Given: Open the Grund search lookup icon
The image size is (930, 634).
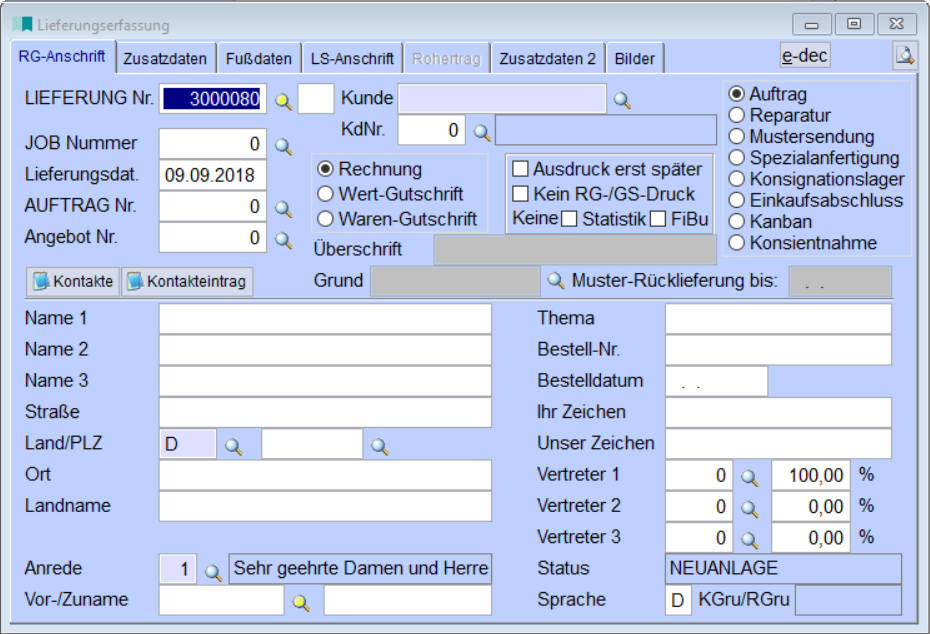Looking at the screenshot, I should [x=556, y=282].
